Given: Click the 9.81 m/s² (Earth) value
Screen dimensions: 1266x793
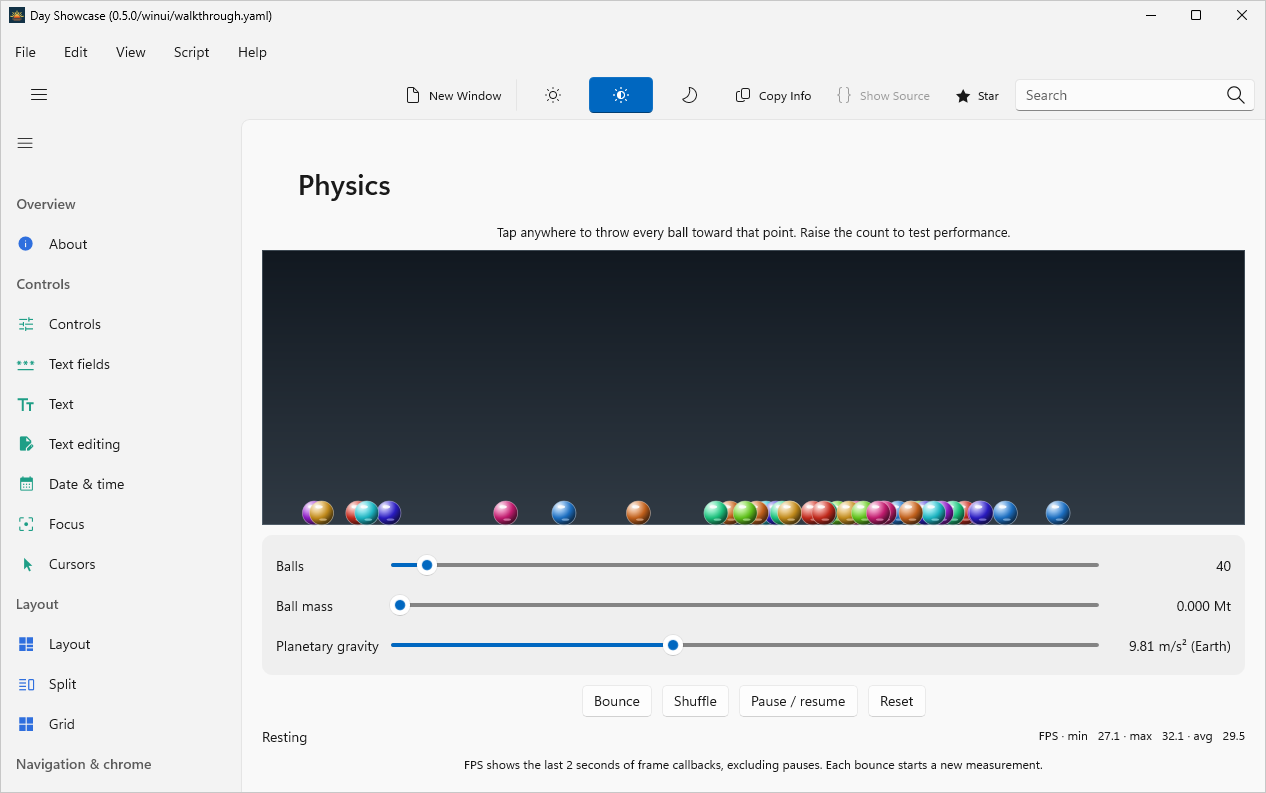Looking at the screenshot, I should click(x=1180, y=646).
